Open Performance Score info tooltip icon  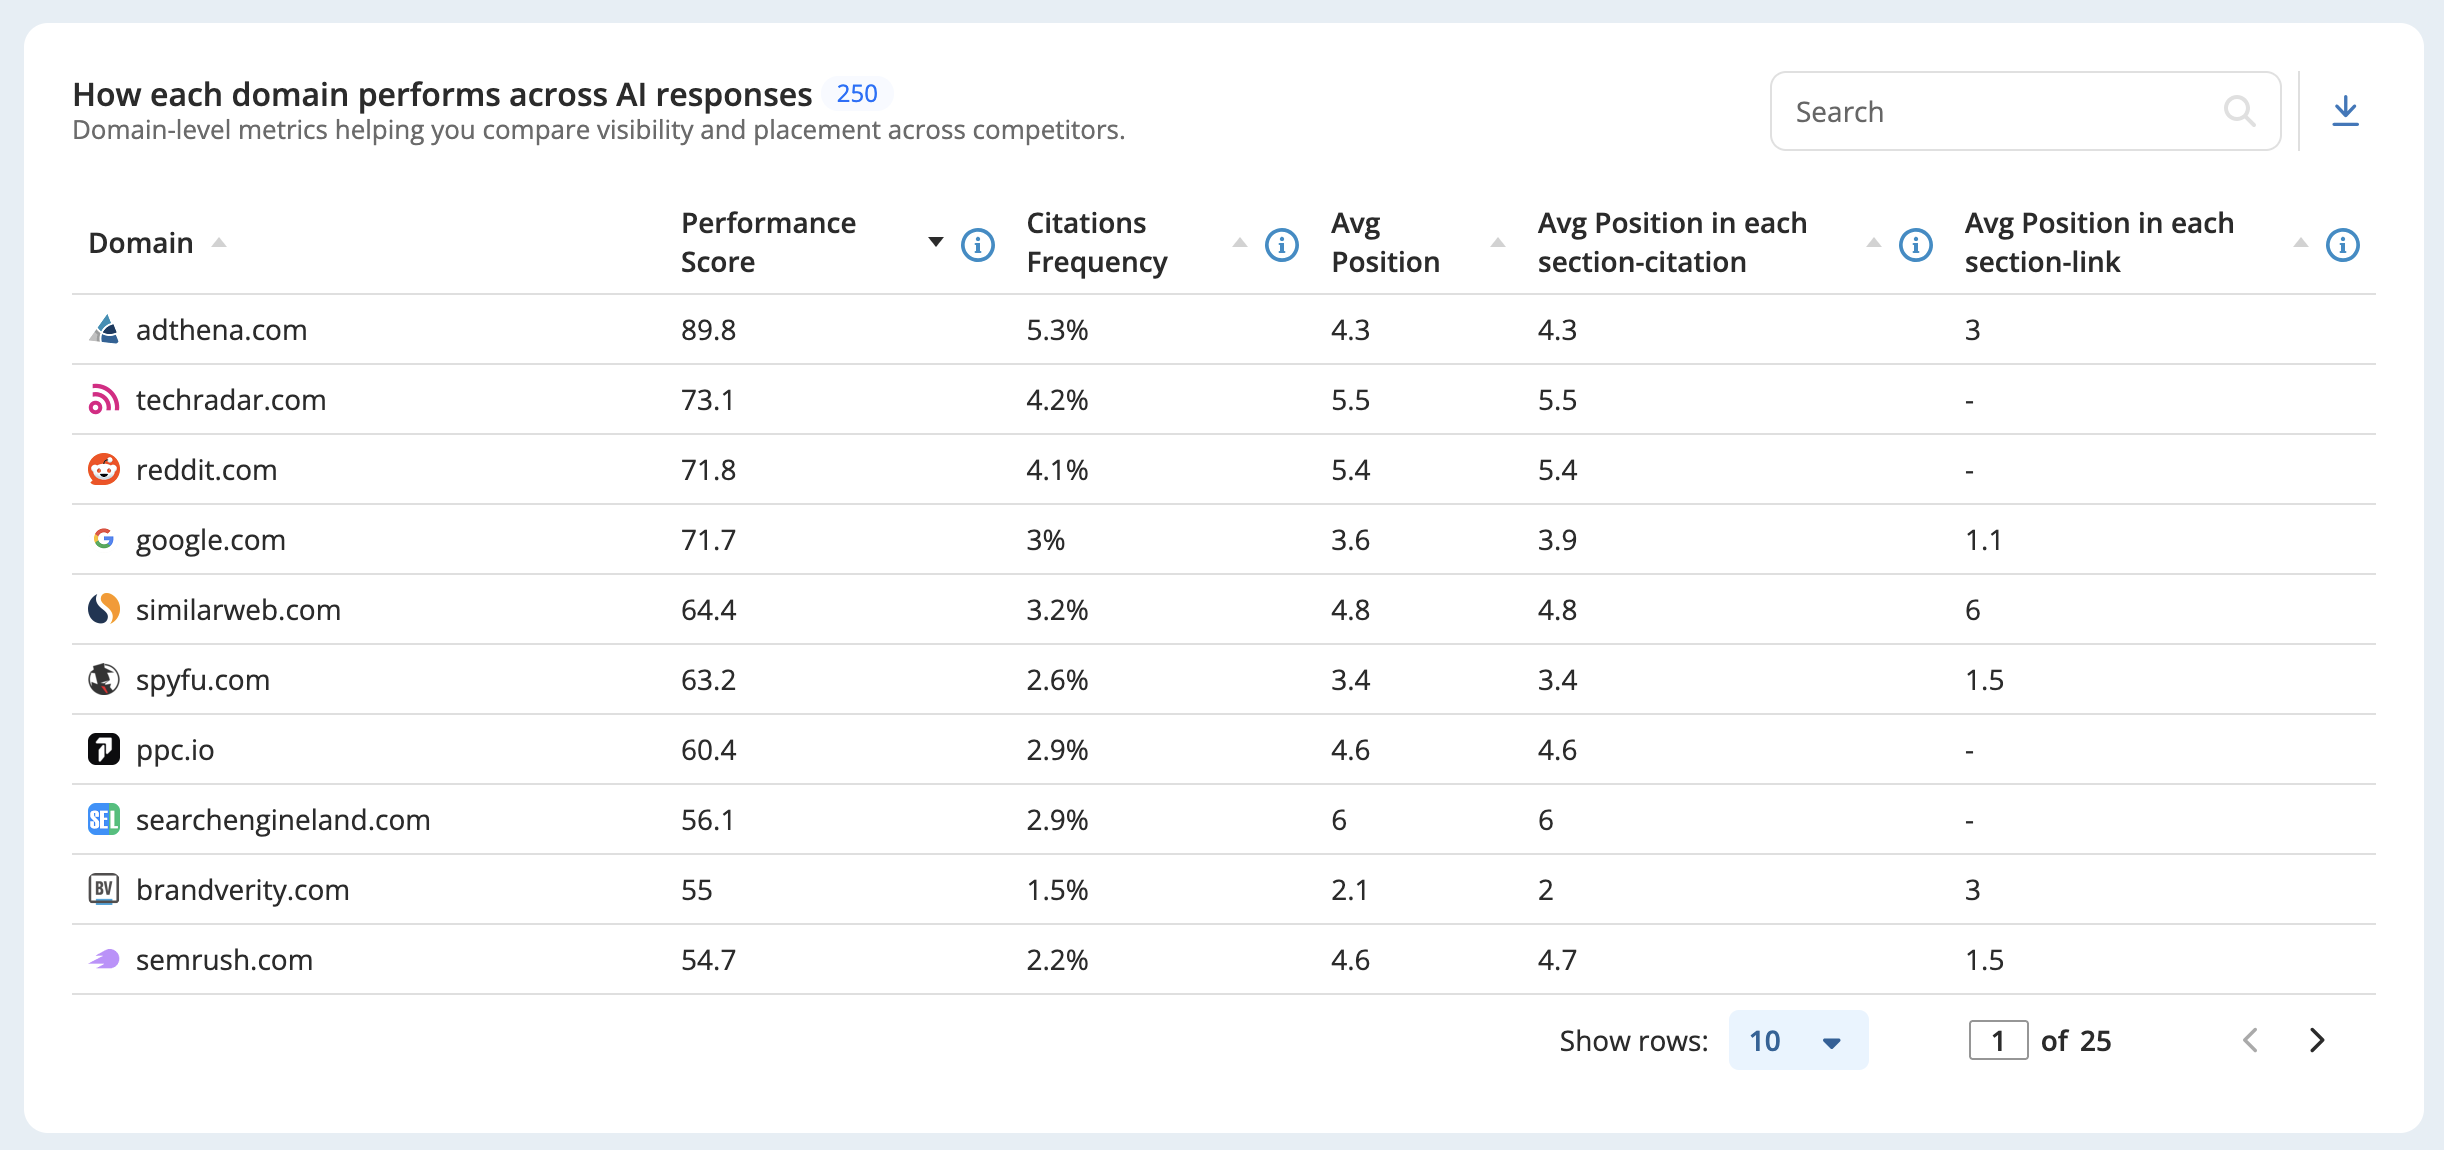coord(977,244)
